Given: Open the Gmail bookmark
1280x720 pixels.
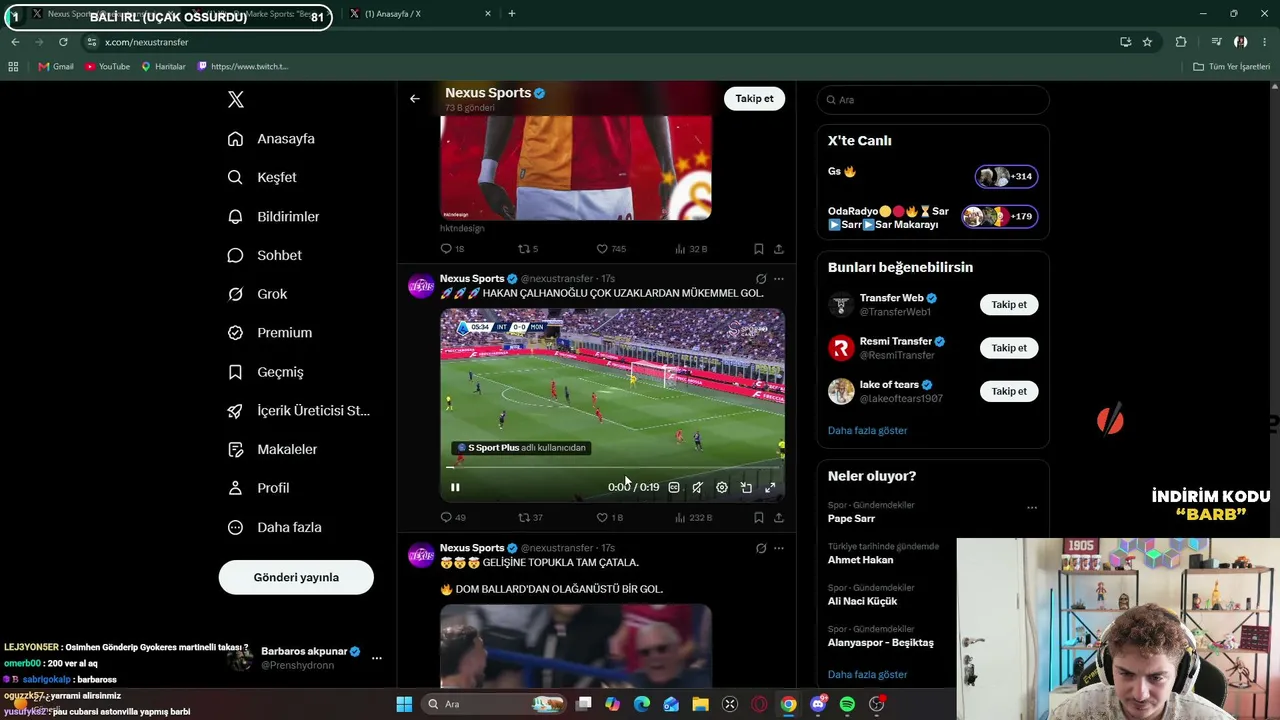Looking at the screenshot, I should [56, 67].
